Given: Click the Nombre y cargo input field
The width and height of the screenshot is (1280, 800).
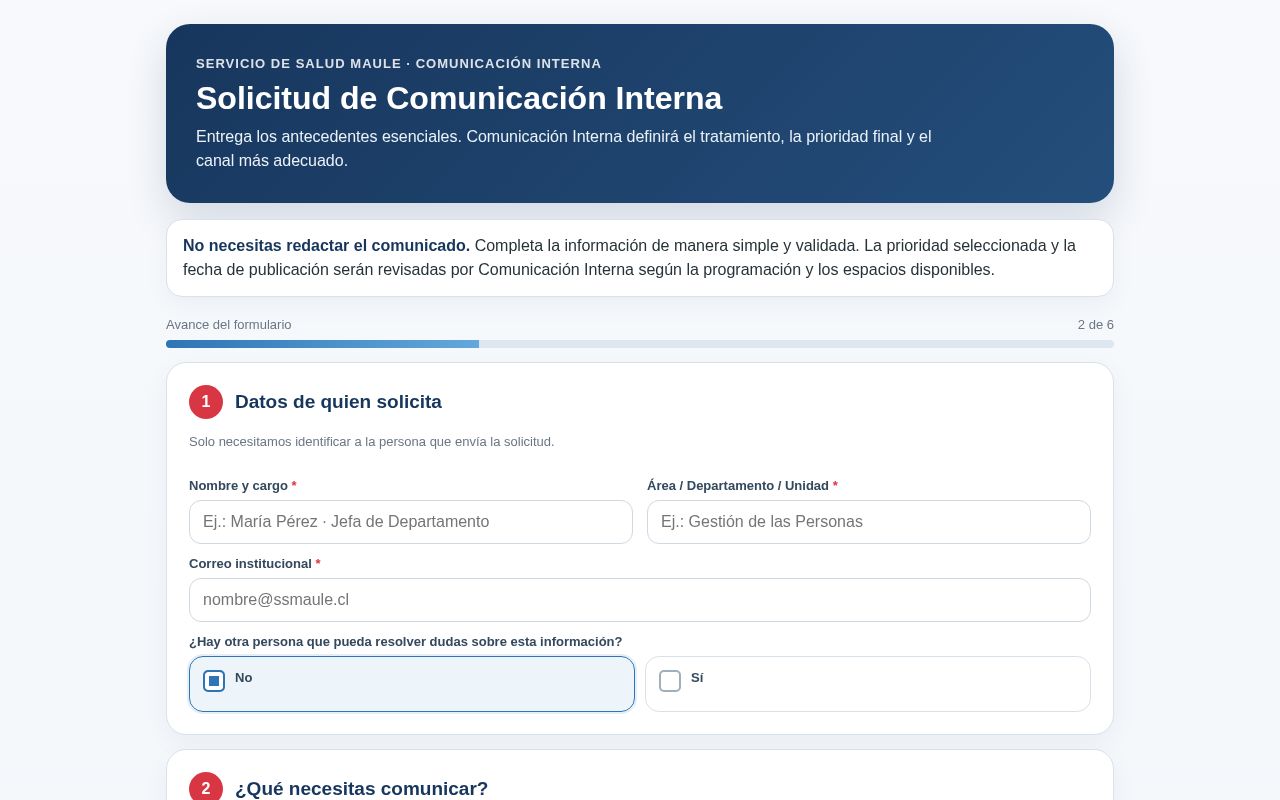Looking at the screenshot, I should point(411,522).
